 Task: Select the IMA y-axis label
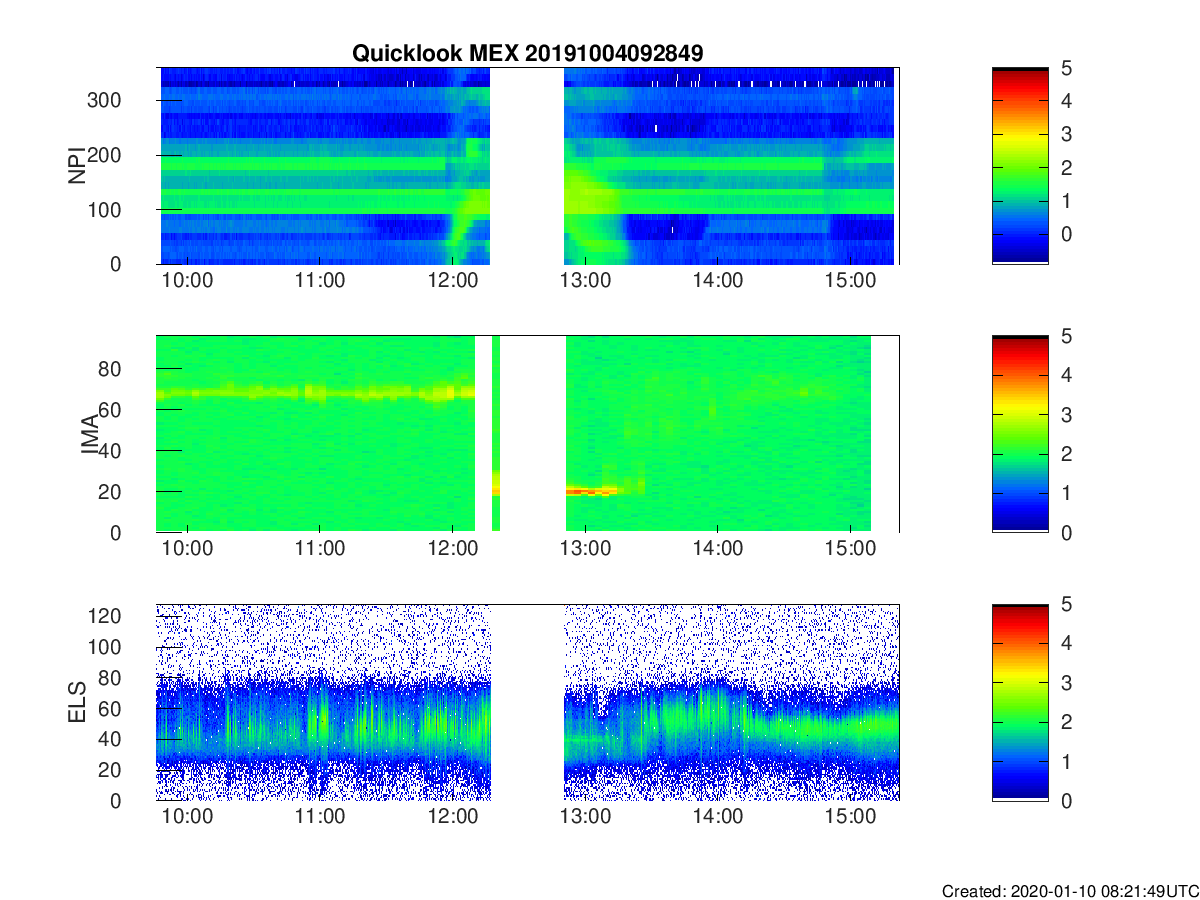tap(91, 435)
